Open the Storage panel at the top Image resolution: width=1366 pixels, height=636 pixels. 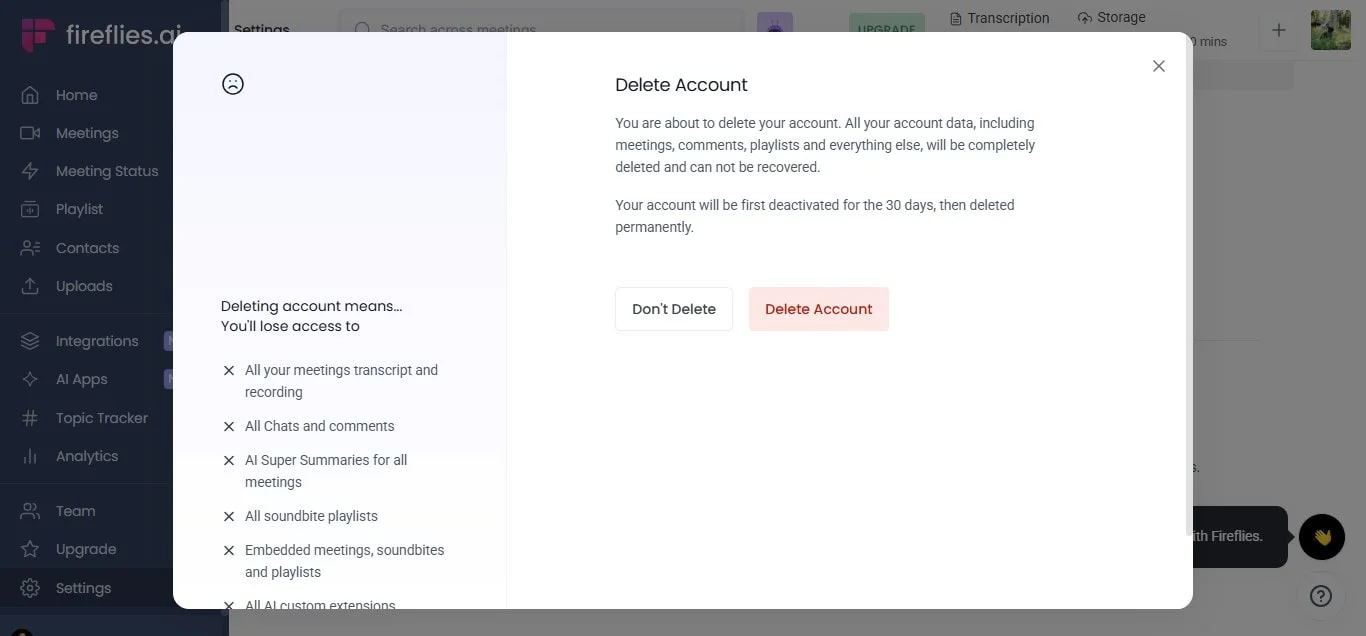(1111, 17)
